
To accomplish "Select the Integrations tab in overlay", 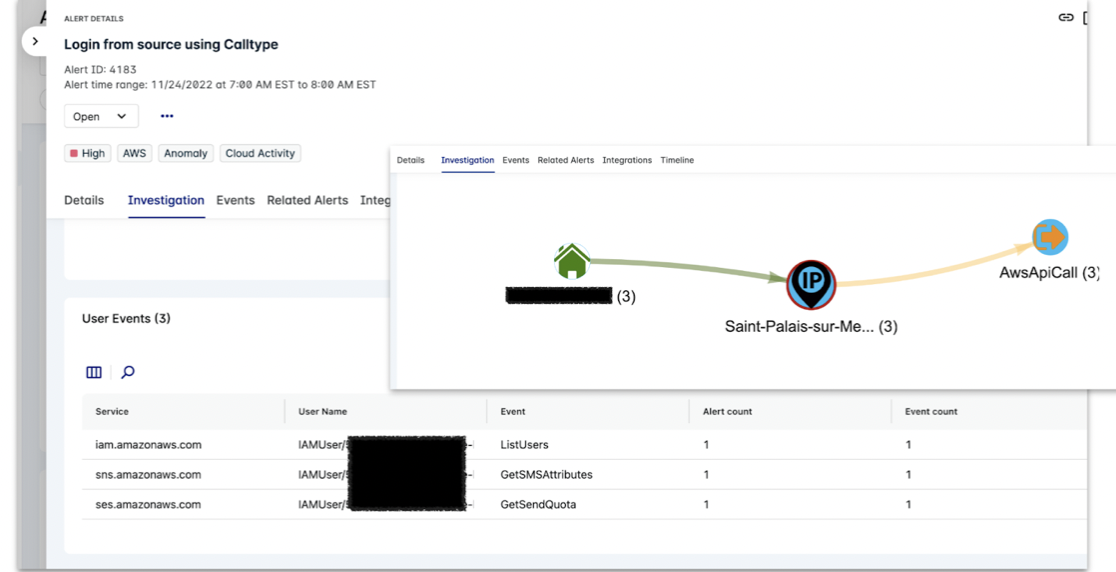I will pyautogui.click(x=627, y=160).
